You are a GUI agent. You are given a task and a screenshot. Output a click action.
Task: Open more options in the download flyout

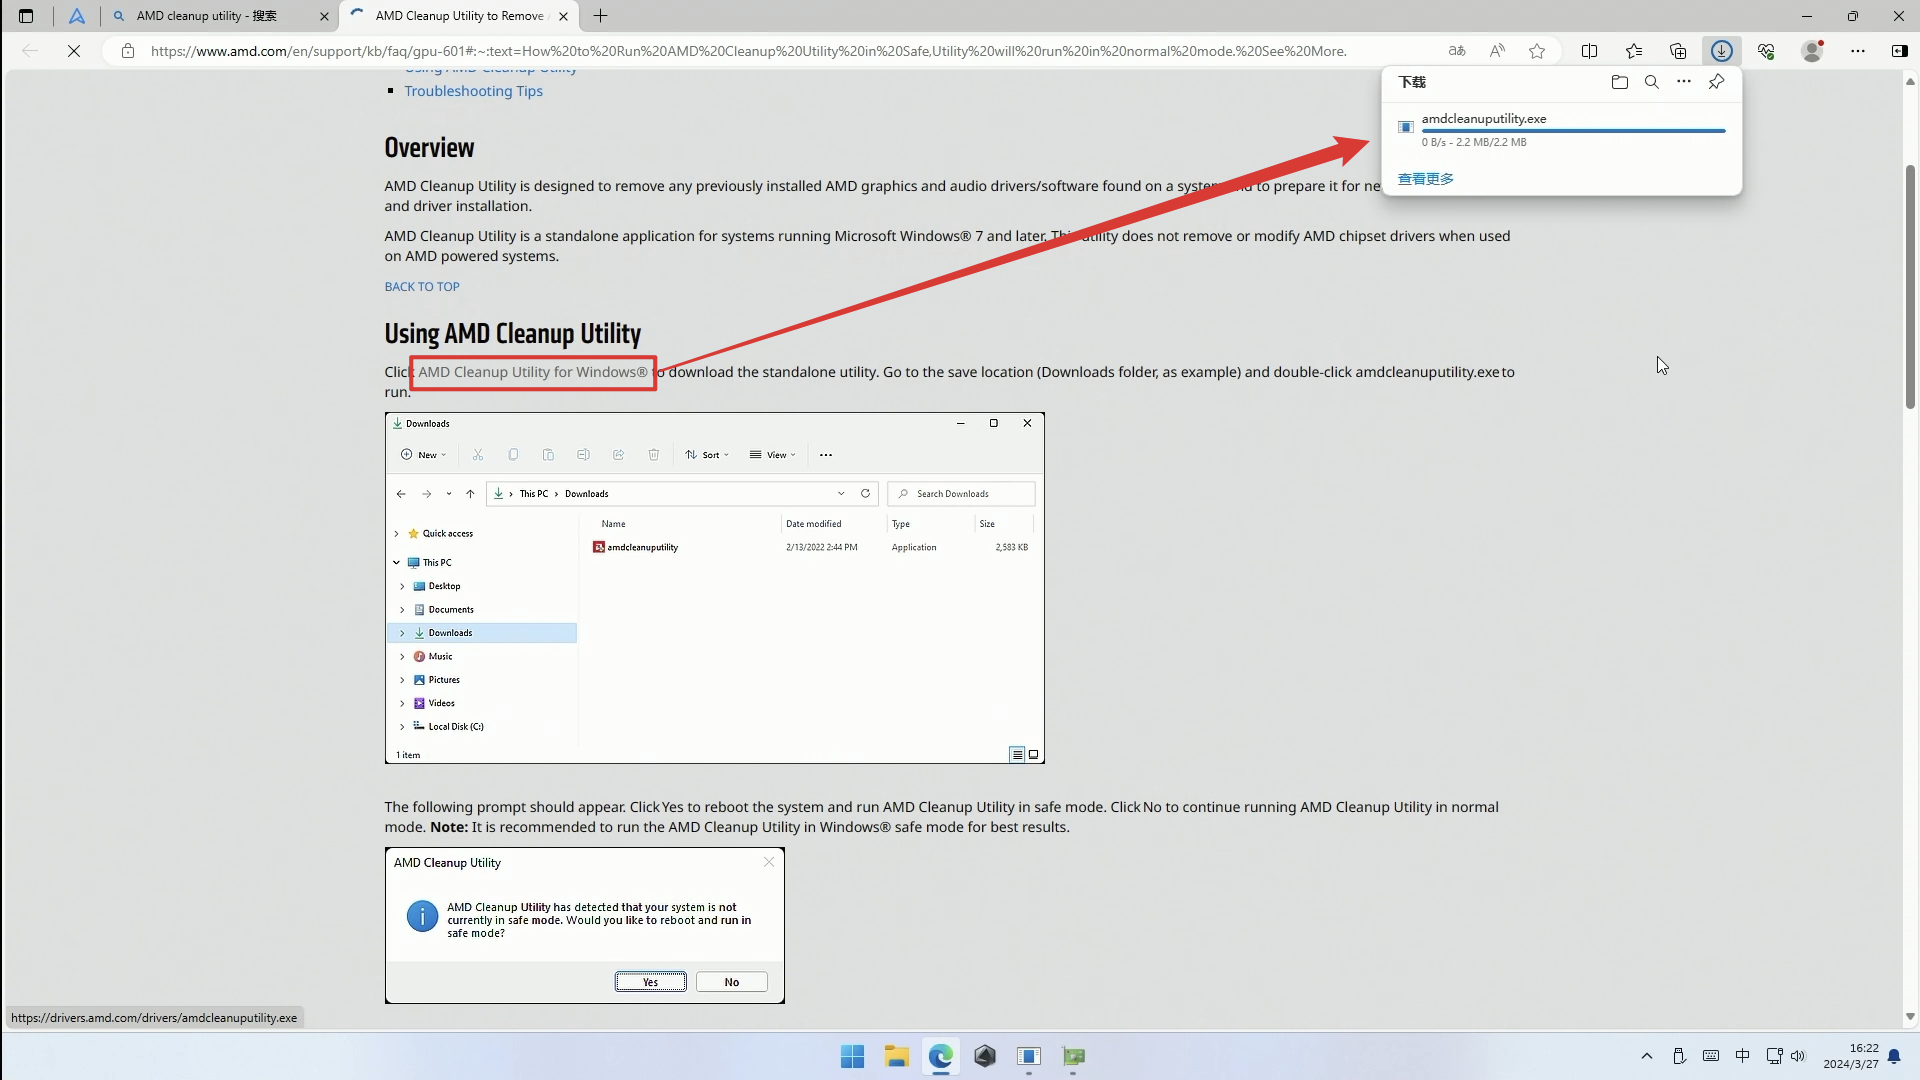(1685, 82)
